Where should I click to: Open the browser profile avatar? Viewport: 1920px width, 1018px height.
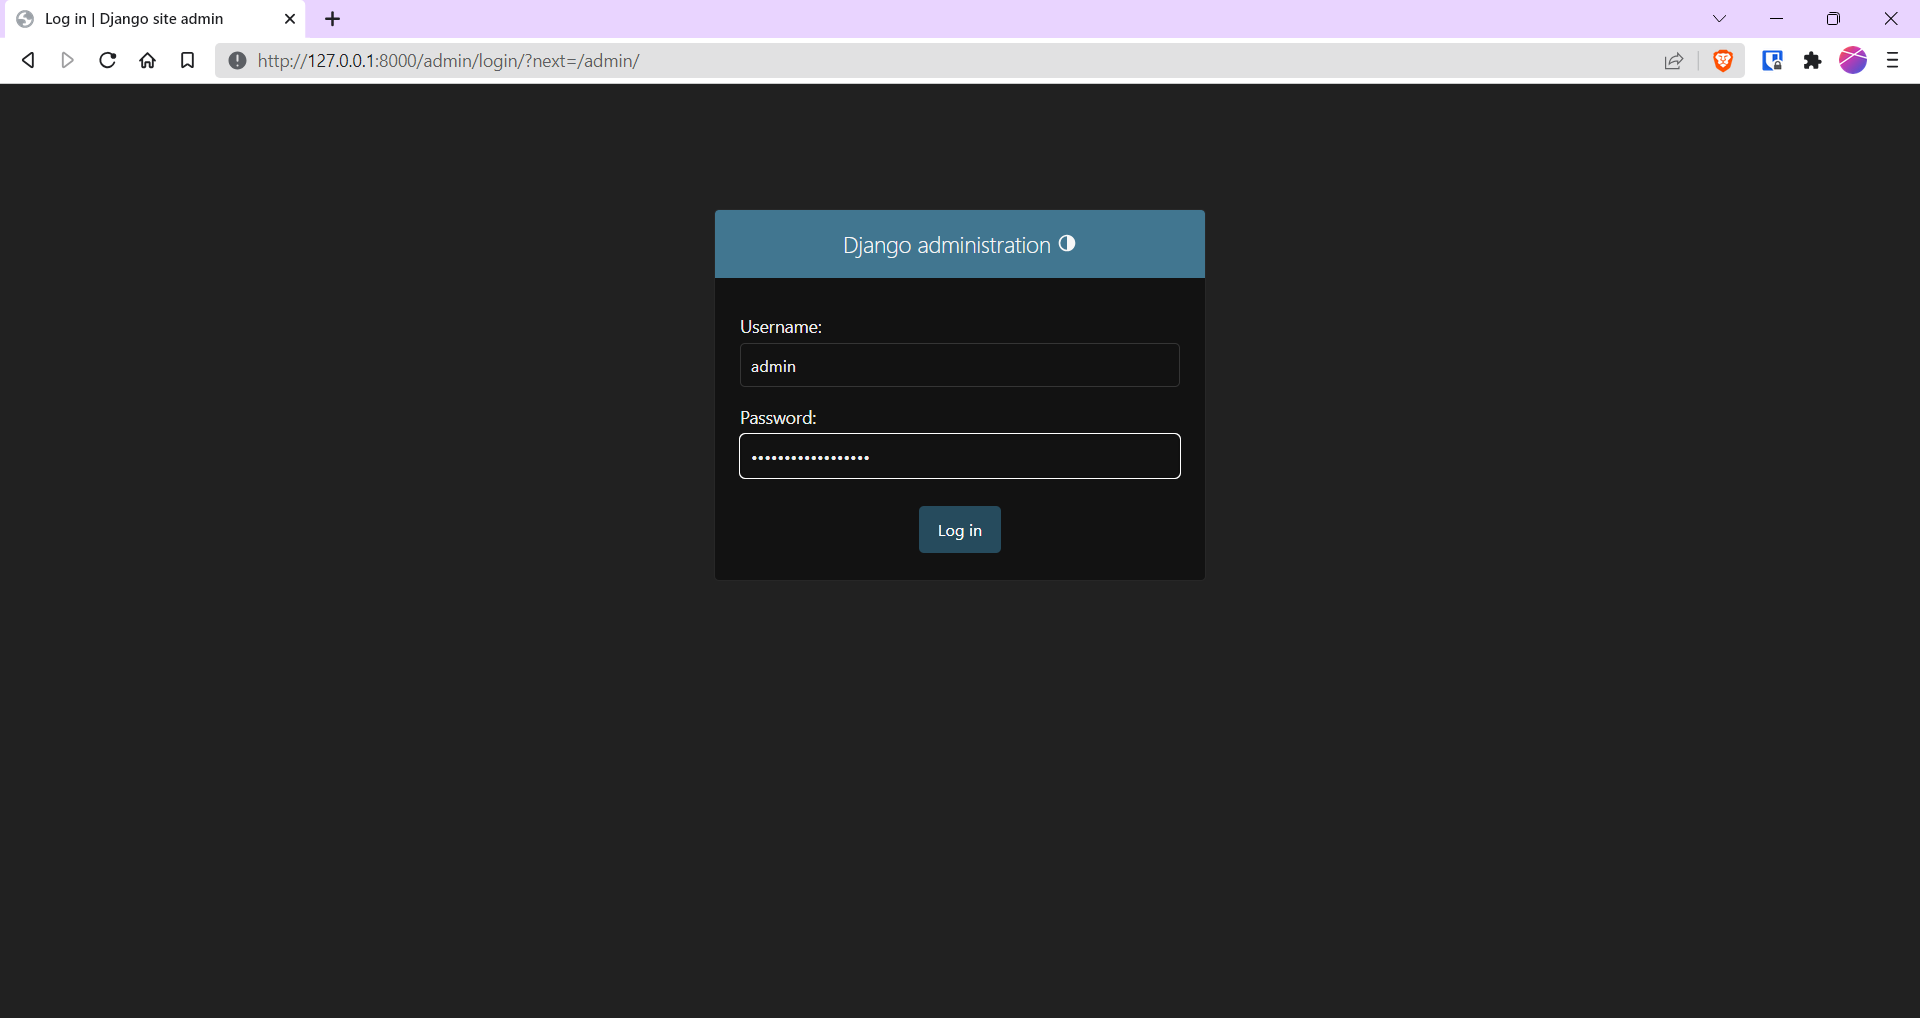[x=1853, y=60]
